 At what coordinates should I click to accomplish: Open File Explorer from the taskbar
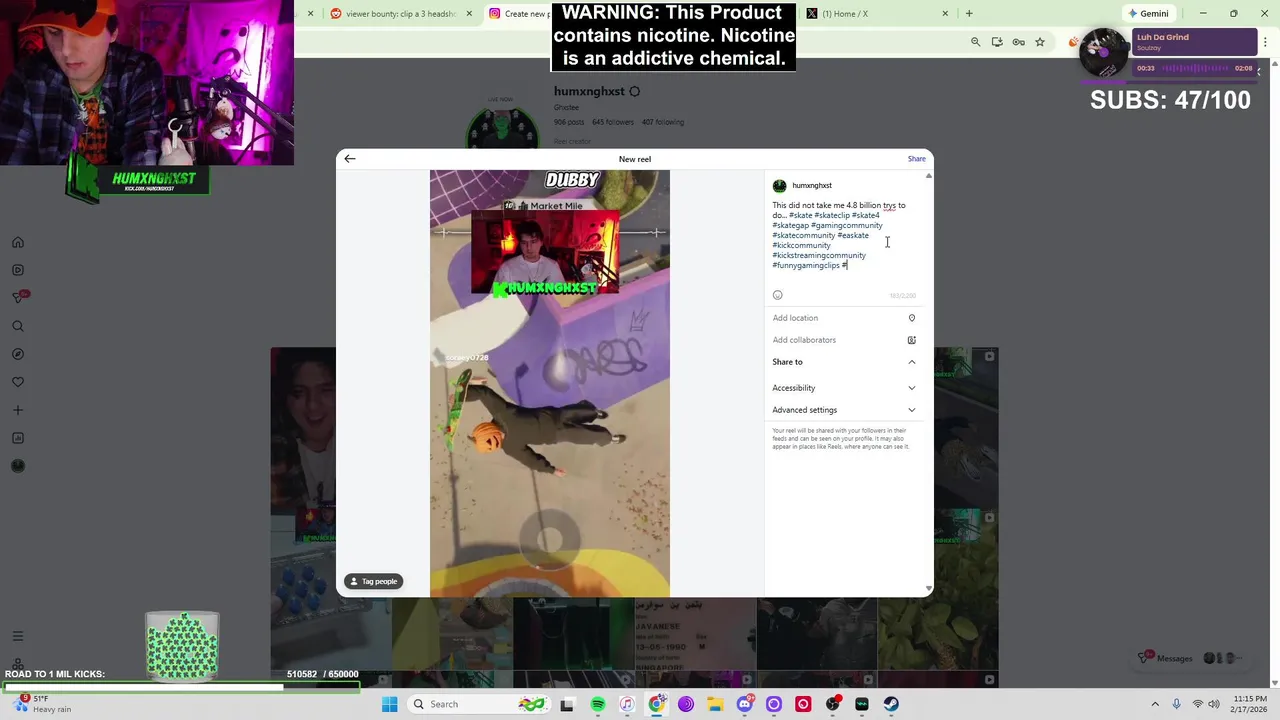click(x=715, y=704)
